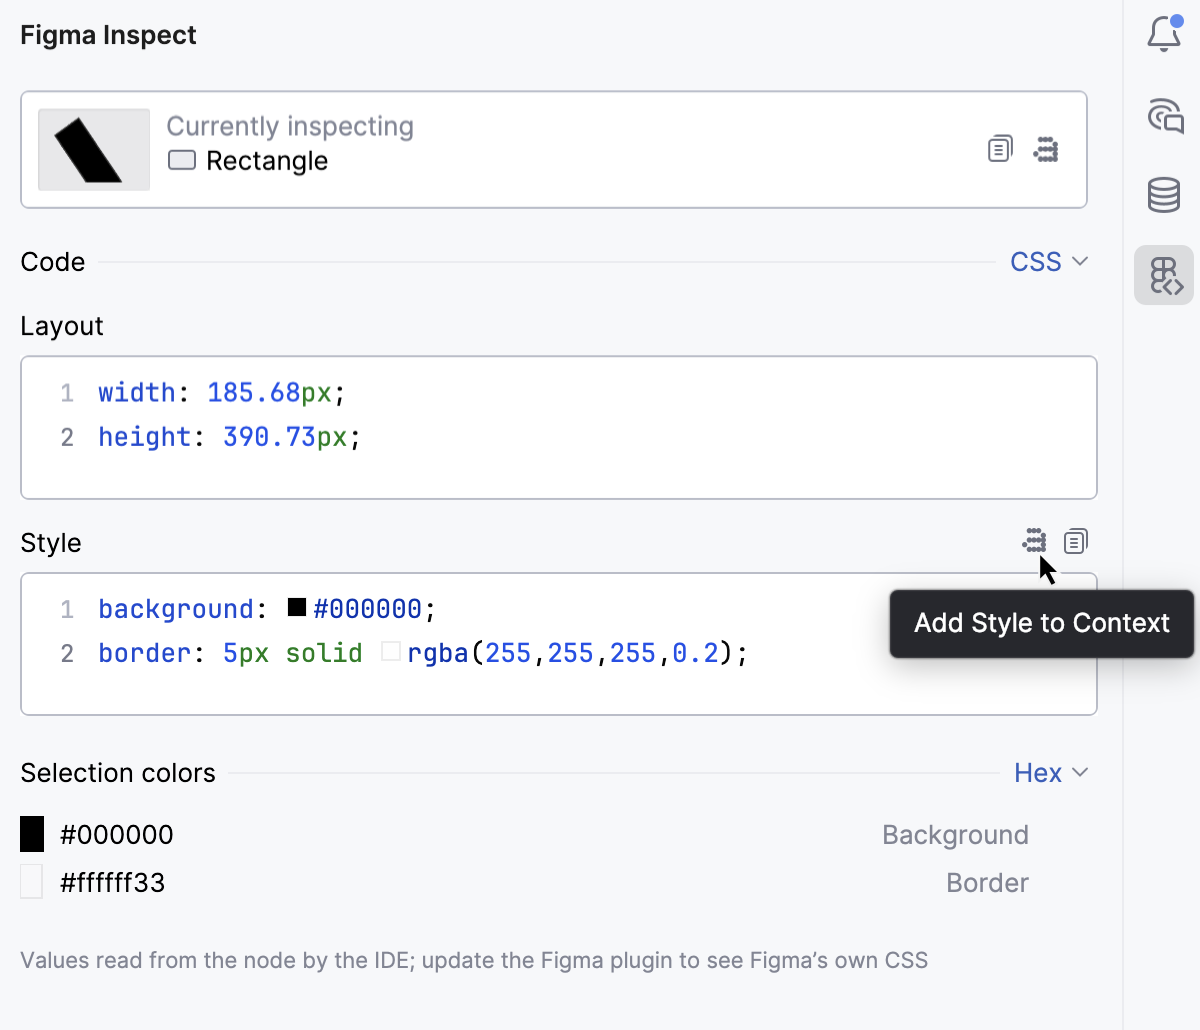Select the #ffffff33 selection color swatch
The height and width of the screenshot is (1030, 1200).
32,882
